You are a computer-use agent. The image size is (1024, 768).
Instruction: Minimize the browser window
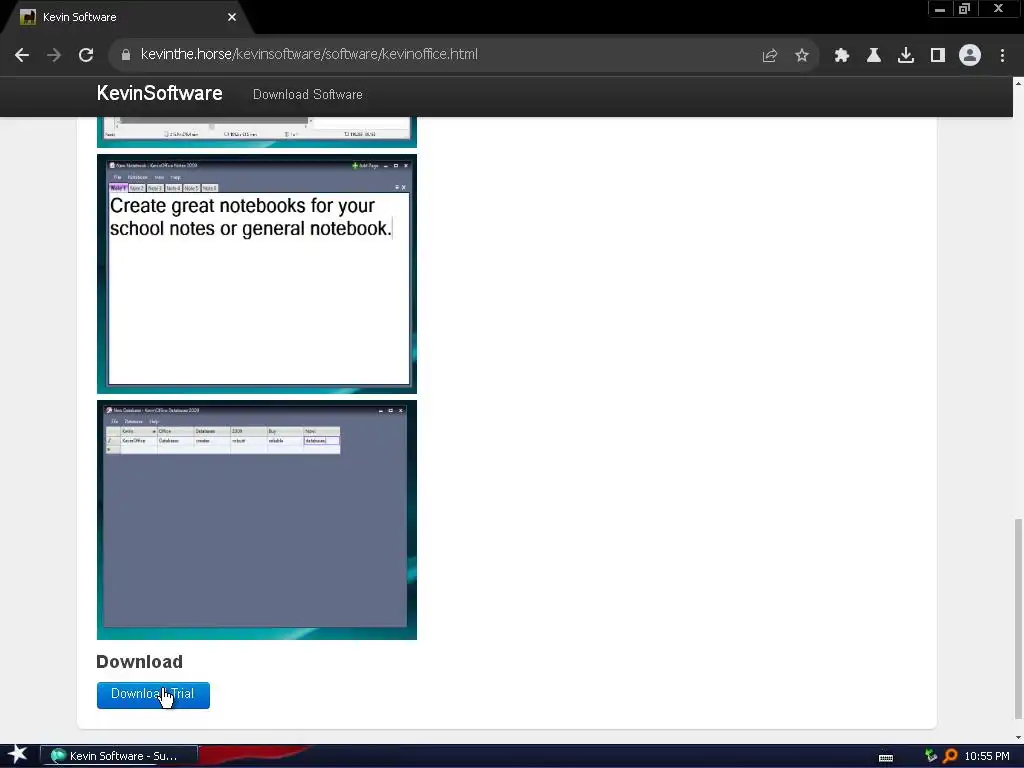(x=940, y=9)
